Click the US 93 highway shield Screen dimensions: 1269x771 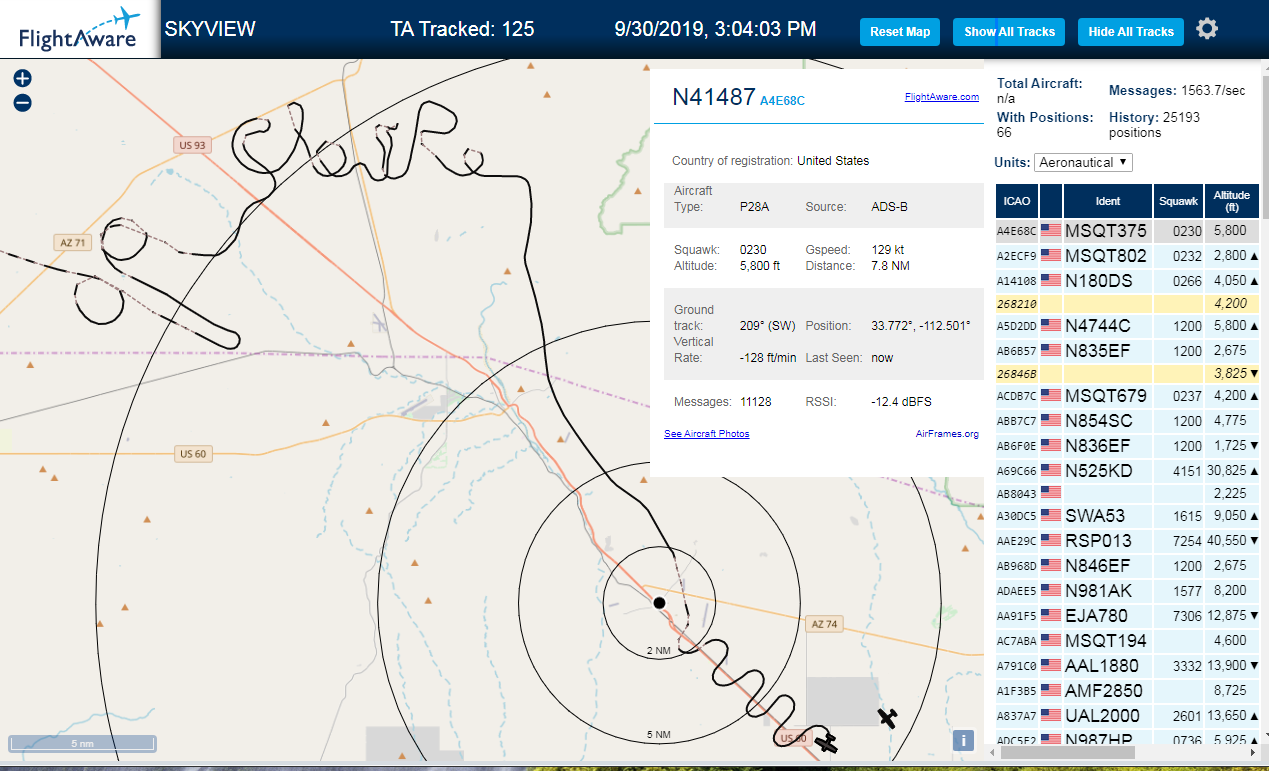[192, 145]
